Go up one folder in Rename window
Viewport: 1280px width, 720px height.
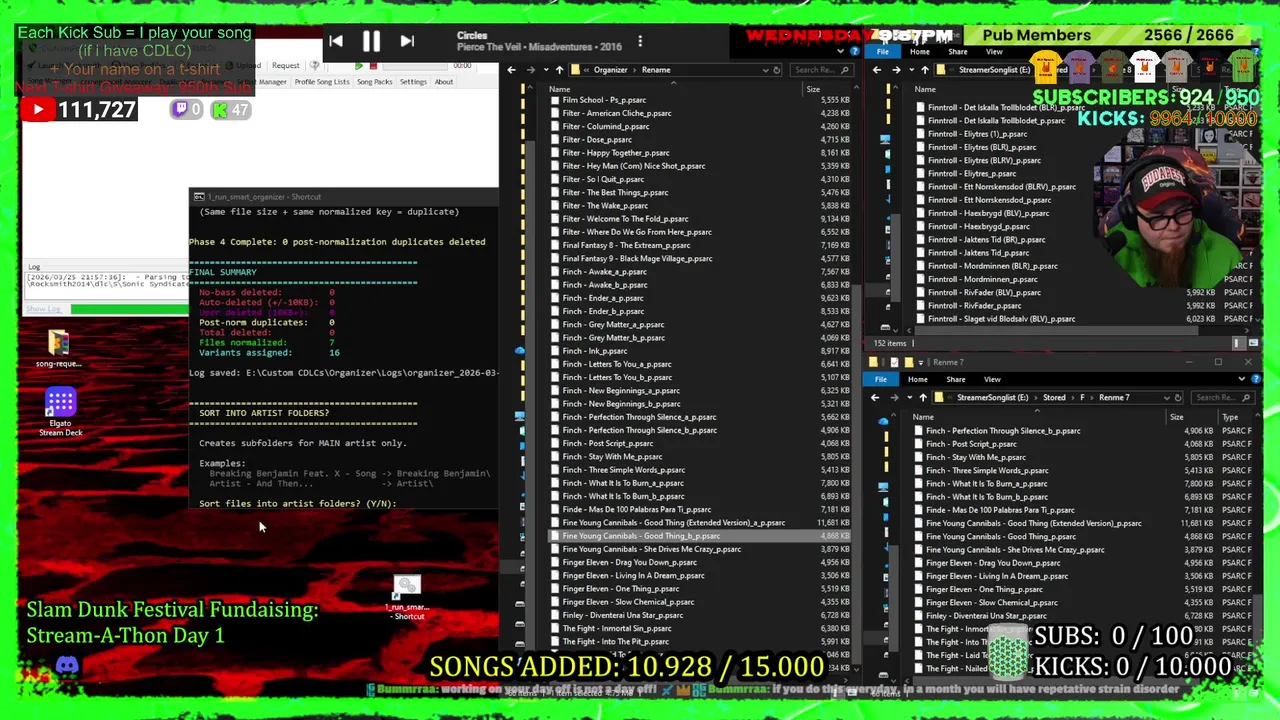click(559, 70)
